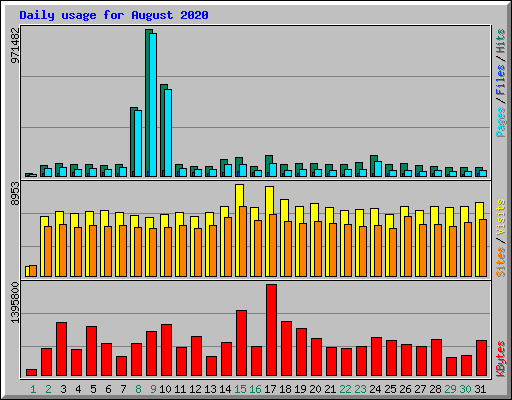Select the dark green hits bar for day 10
Screen dimensions: 512x400
(162, 130)
